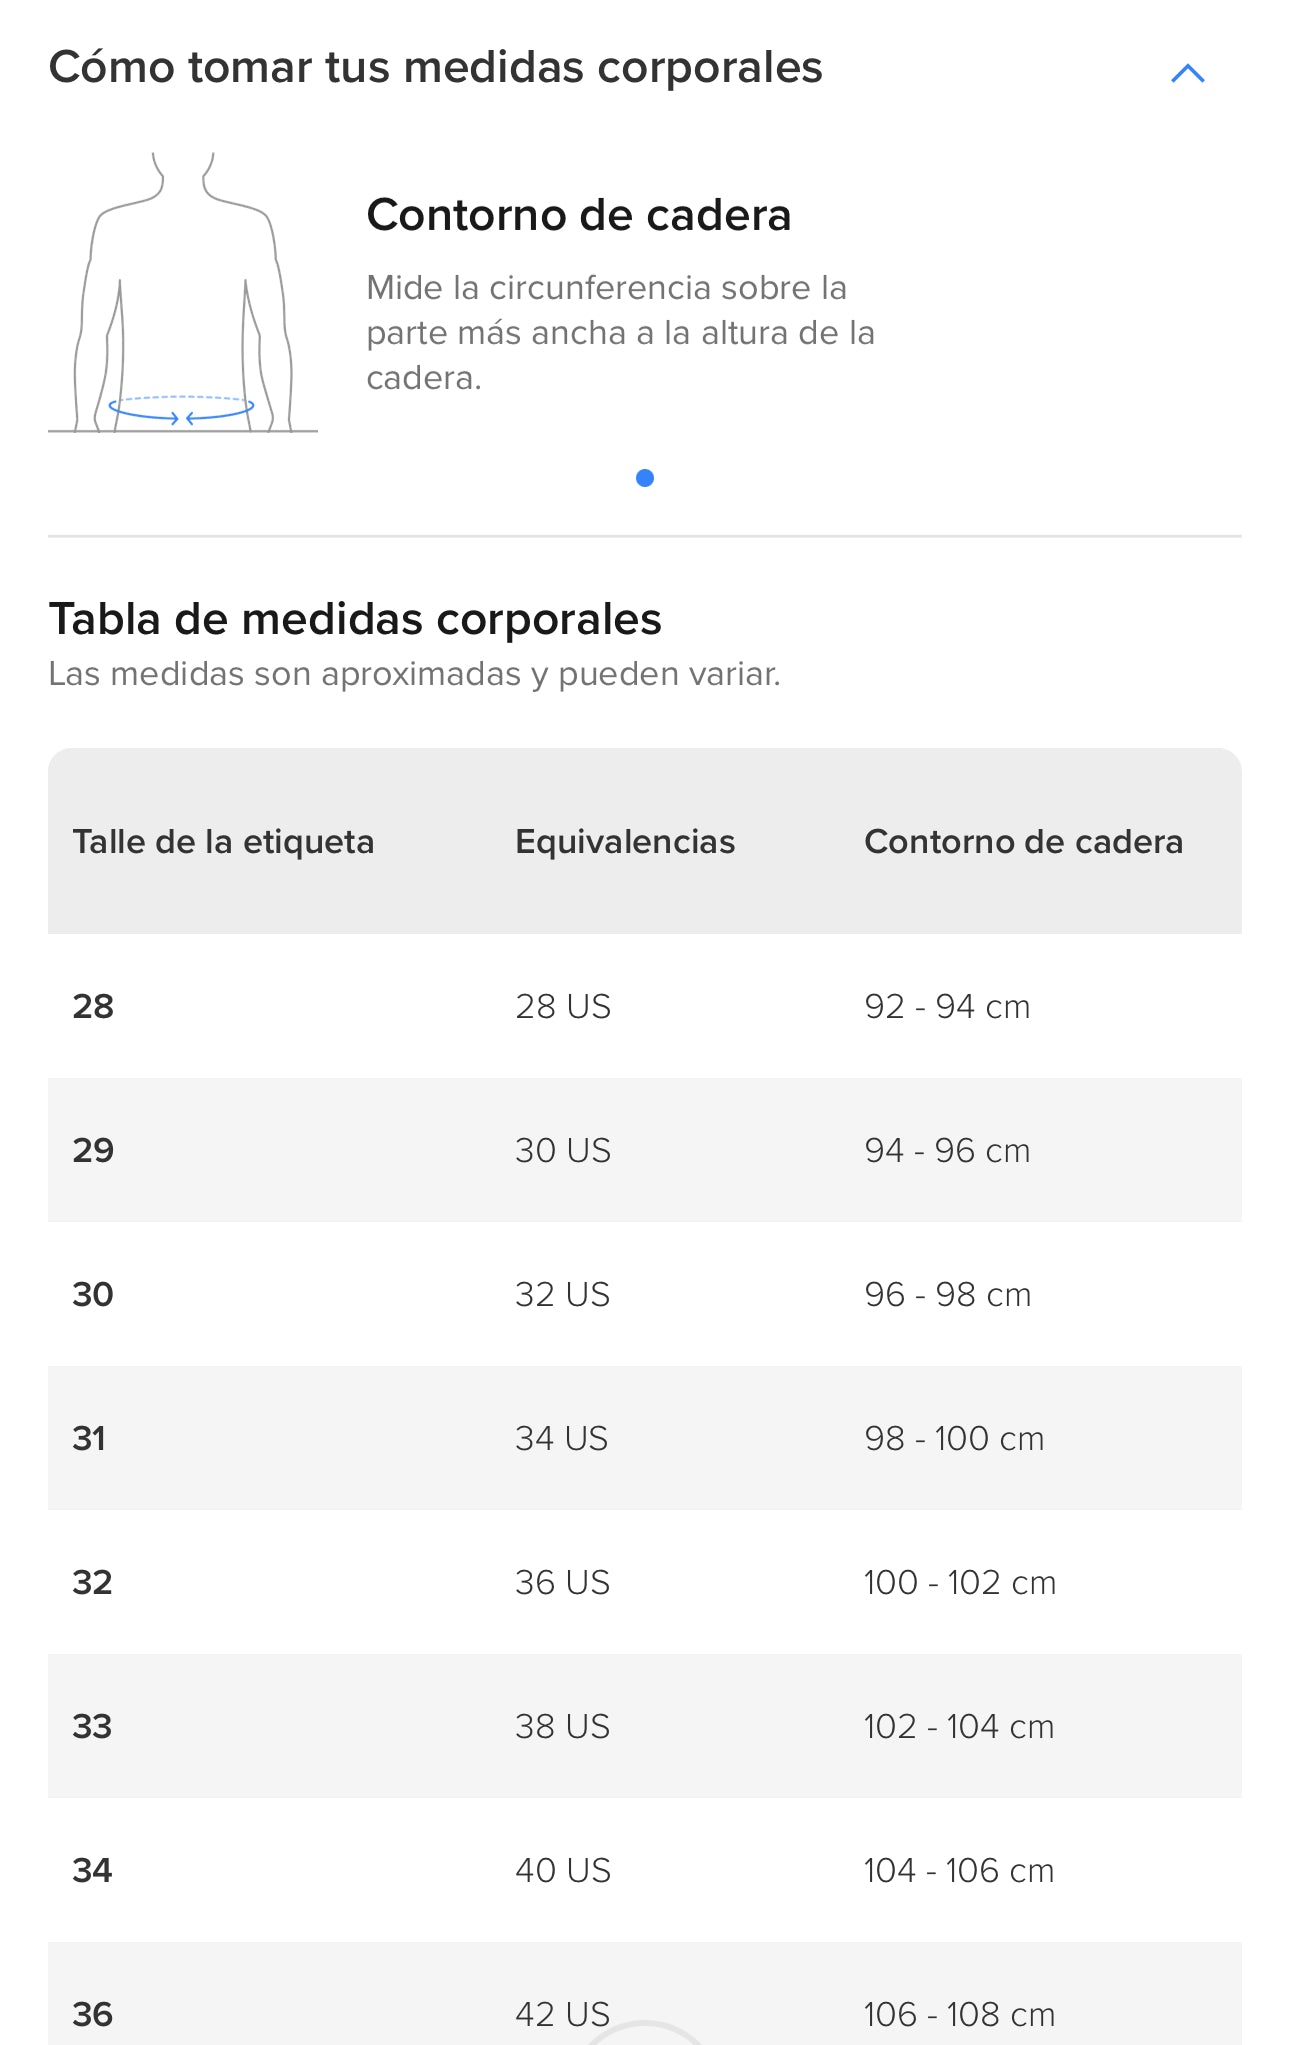The height and width of the screenshot is (2045, 1290).
Task: Click the '92 - 94 cm' hip measurement
Action: (x=947, y=1006)
